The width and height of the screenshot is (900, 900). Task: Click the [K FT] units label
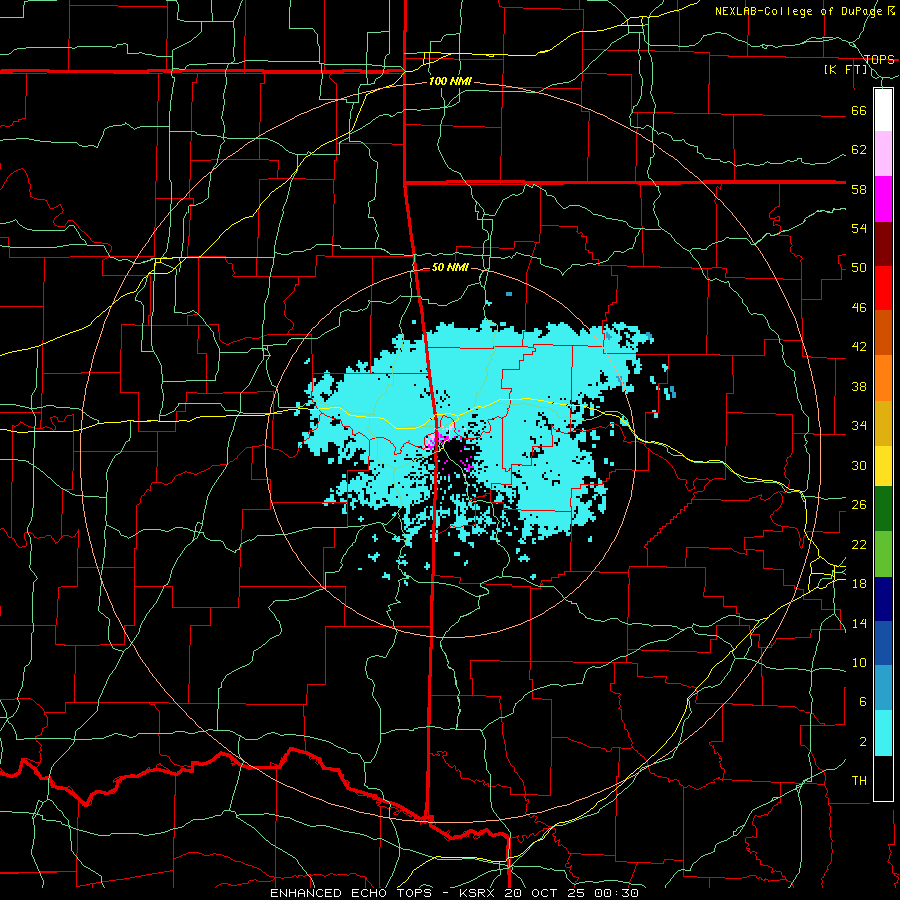pyautogui.click(x=845, y=70)
